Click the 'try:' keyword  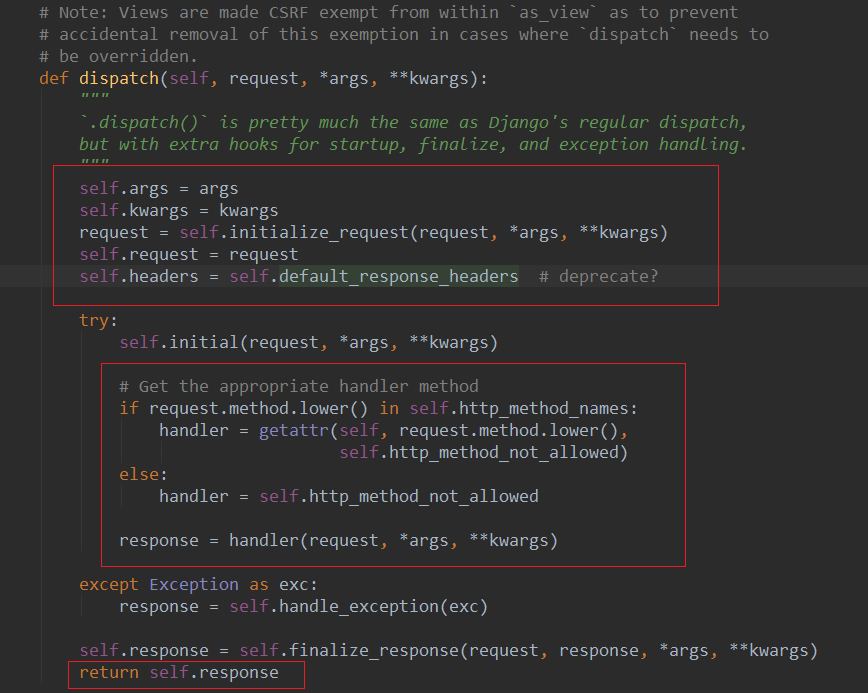tap(98, 320)
